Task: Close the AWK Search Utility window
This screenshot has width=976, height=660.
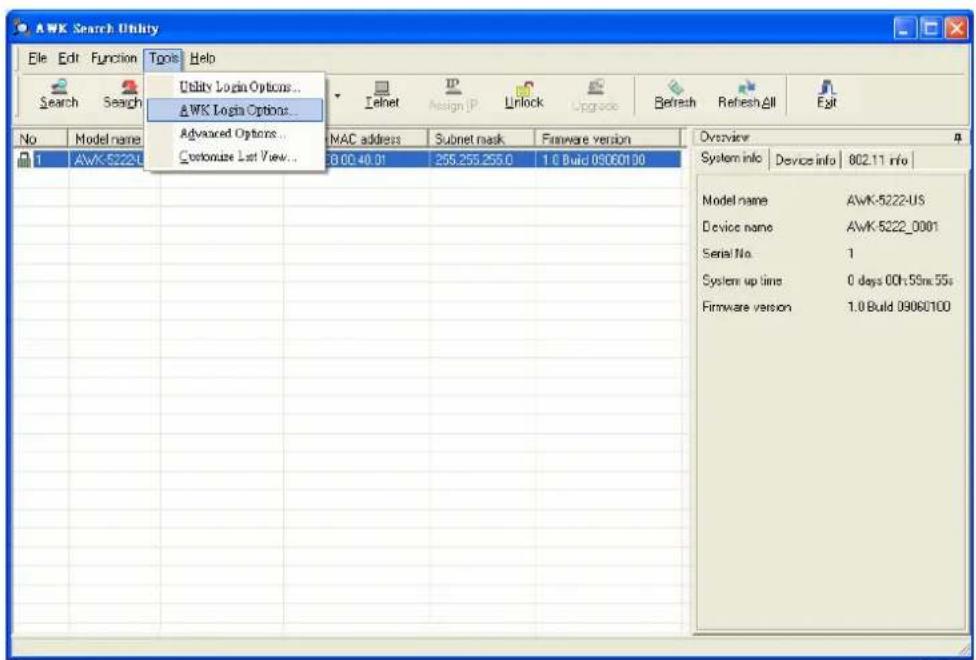Action: tap(954, 29)
